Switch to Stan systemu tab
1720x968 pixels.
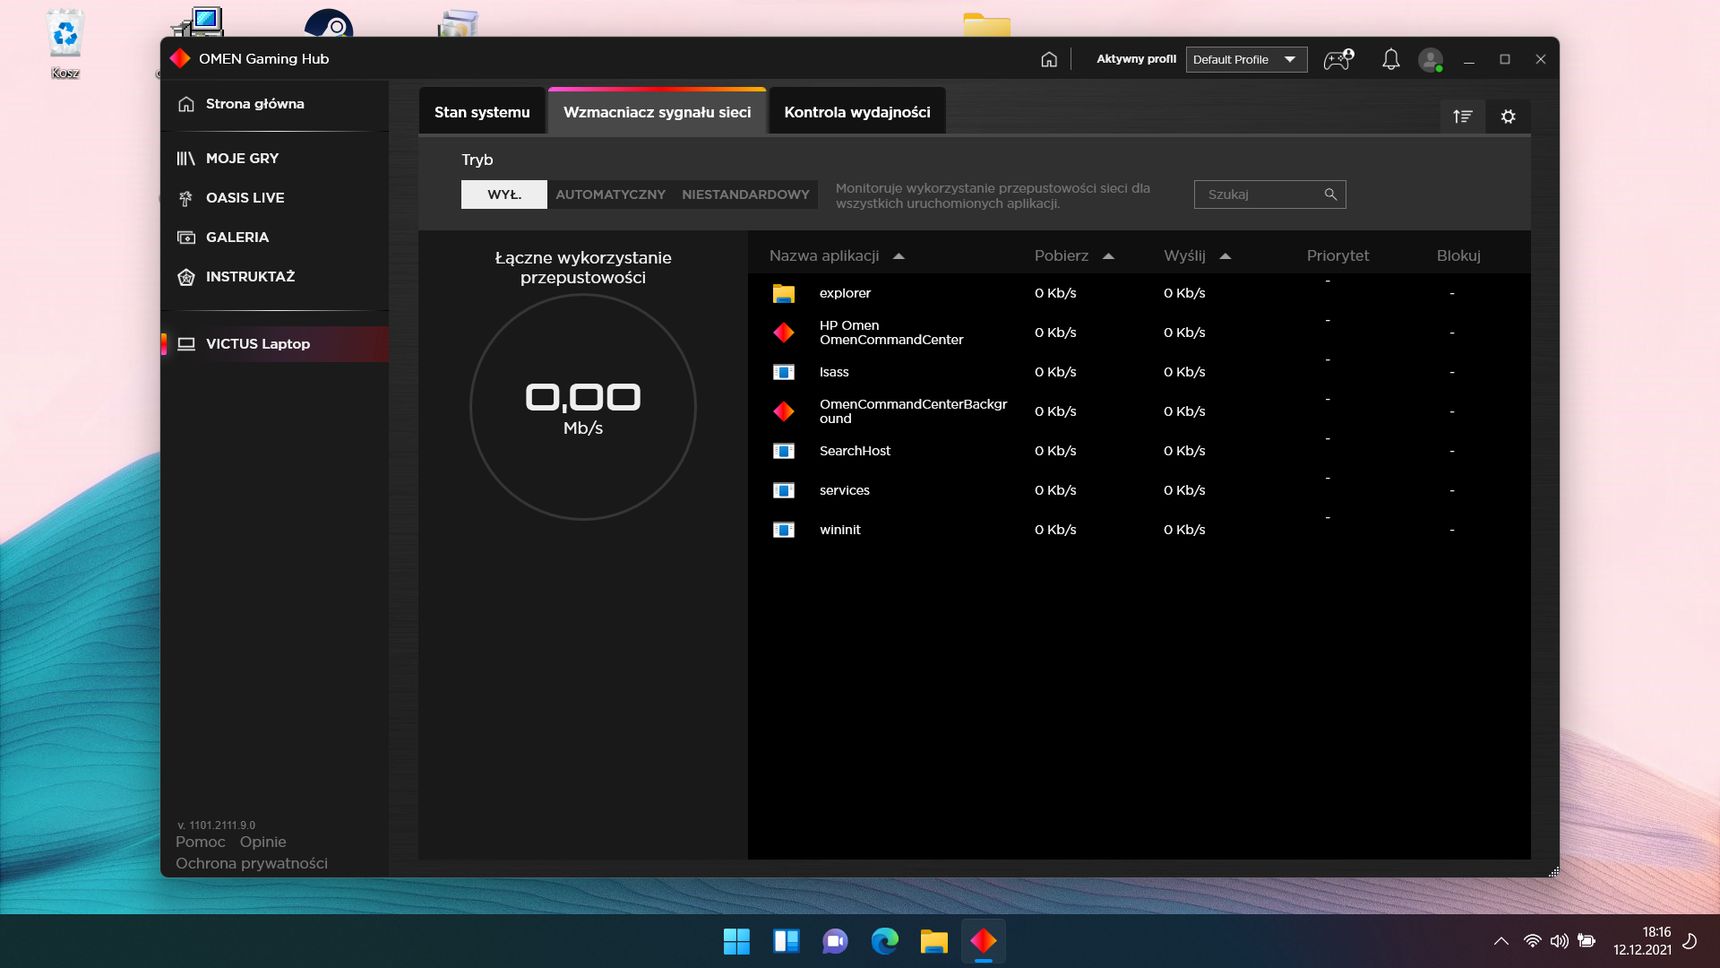point(482,112)
